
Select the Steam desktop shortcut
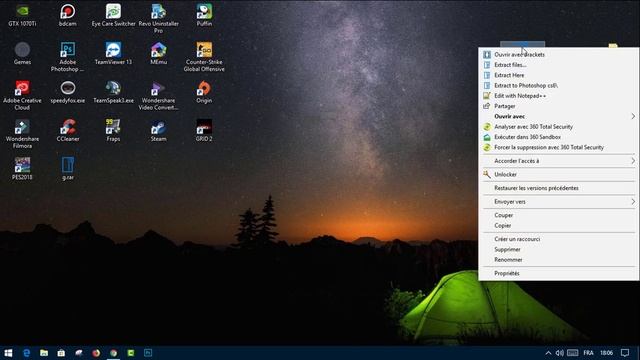[158, 130]
